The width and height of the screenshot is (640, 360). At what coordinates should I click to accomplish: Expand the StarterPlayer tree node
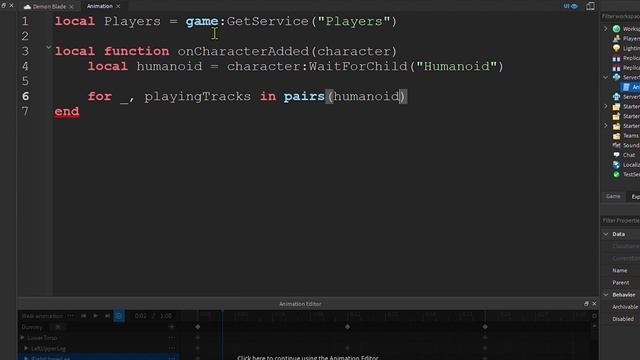pos(606,126)
